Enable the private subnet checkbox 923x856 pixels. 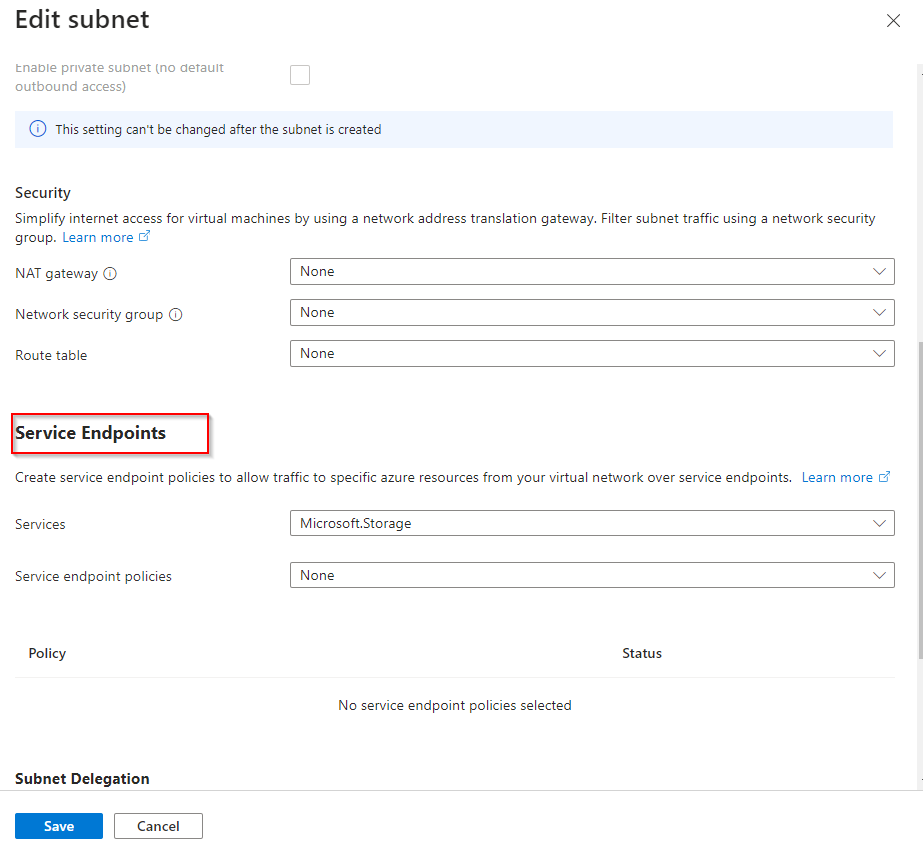(300, 75)
